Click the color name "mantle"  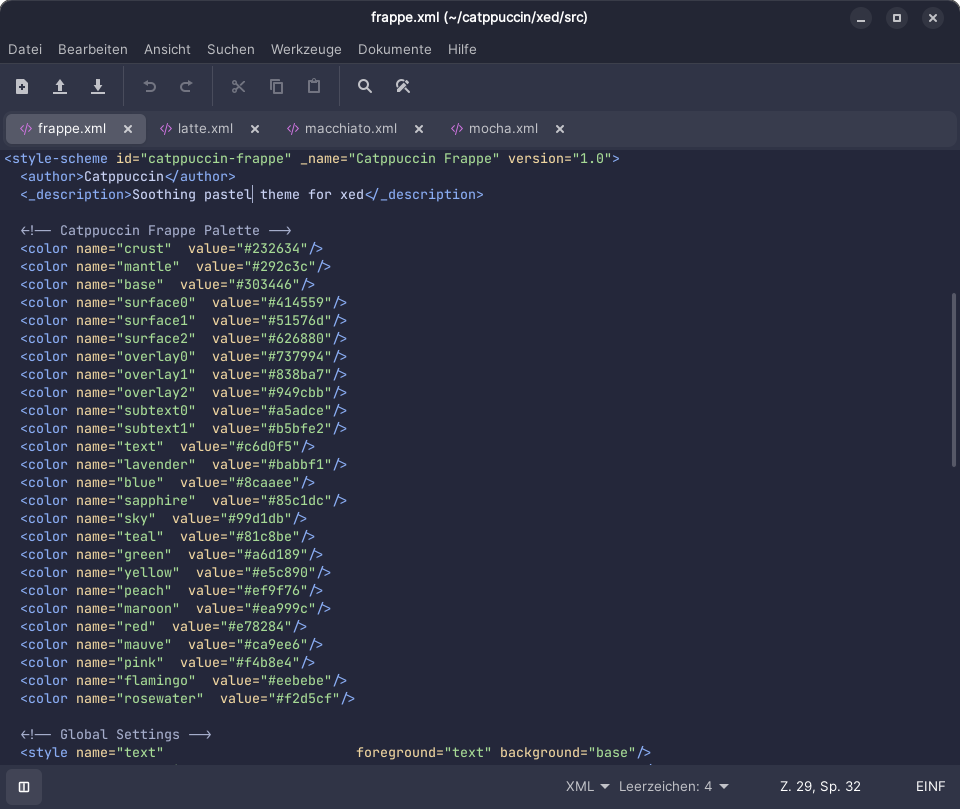(148, 267)
